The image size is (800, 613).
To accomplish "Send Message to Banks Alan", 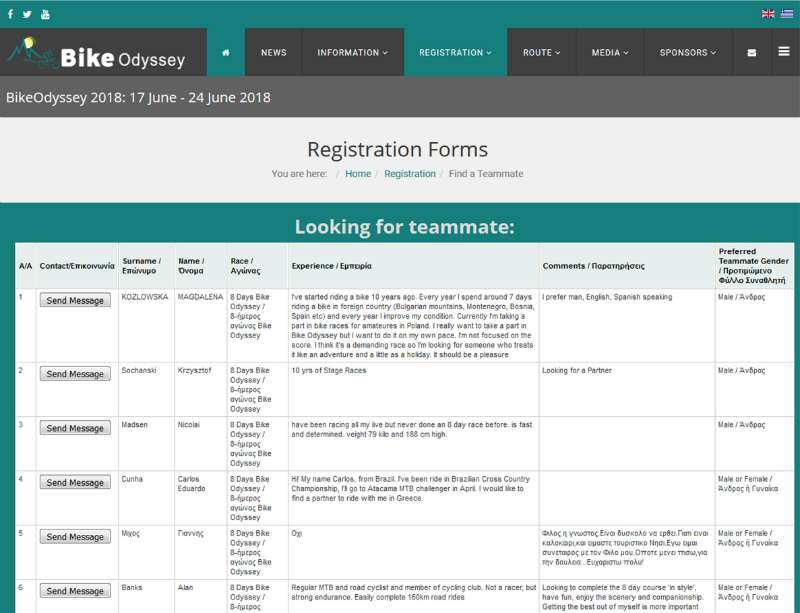I will (x=75, y=591).
